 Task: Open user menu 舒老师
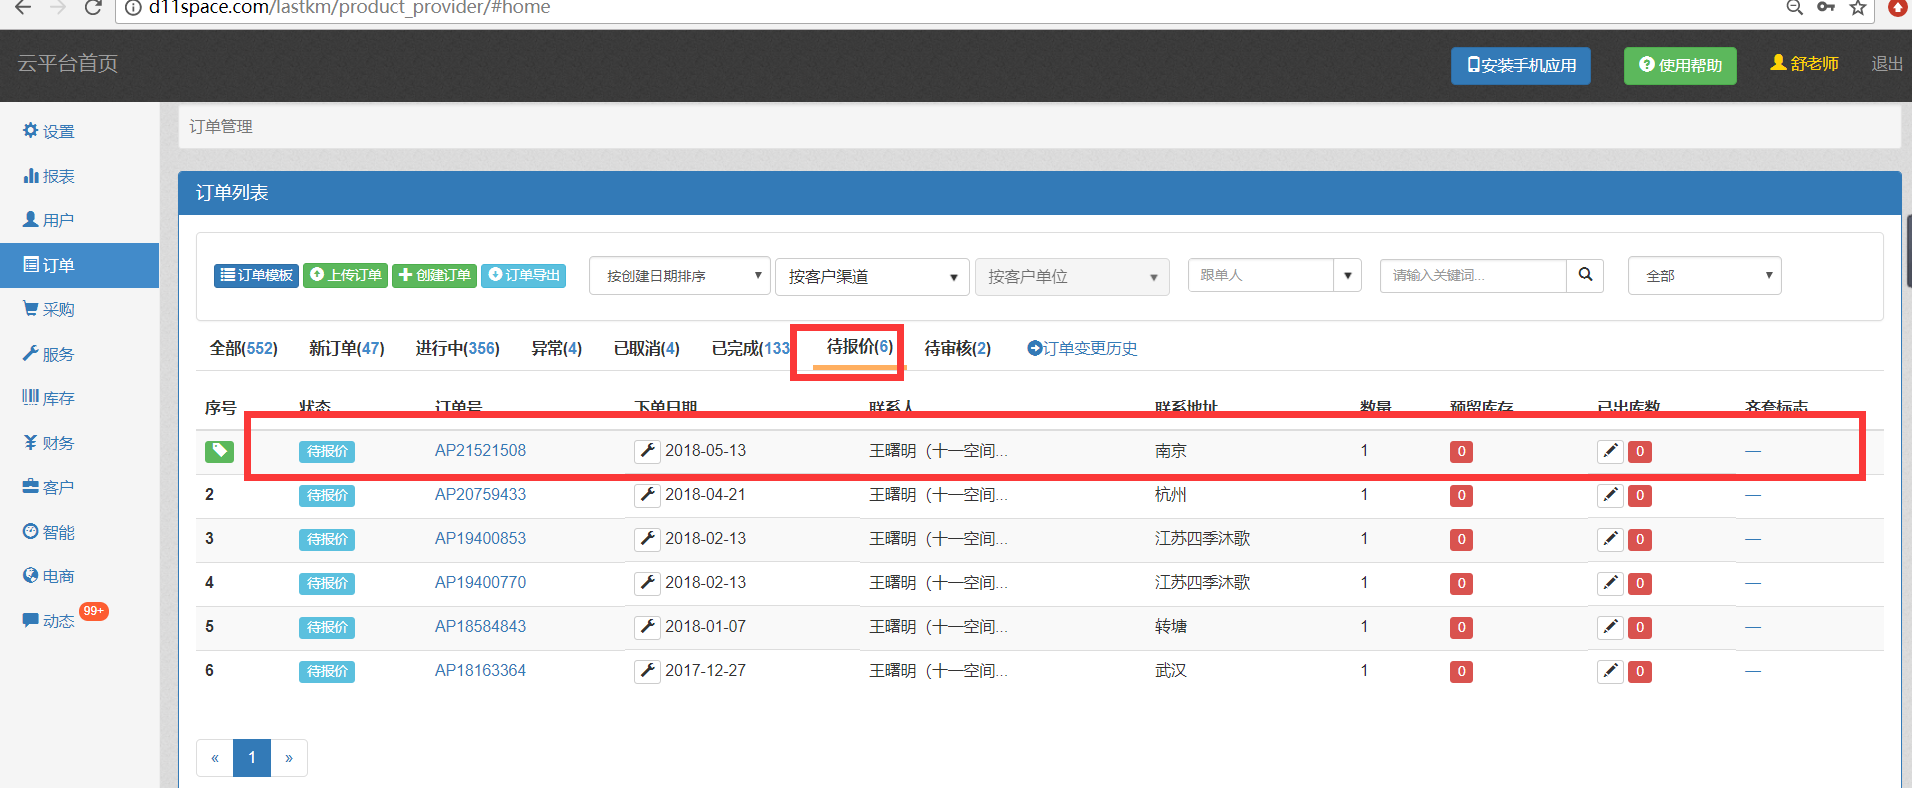pyautogui.click(x=1804, y=63)
